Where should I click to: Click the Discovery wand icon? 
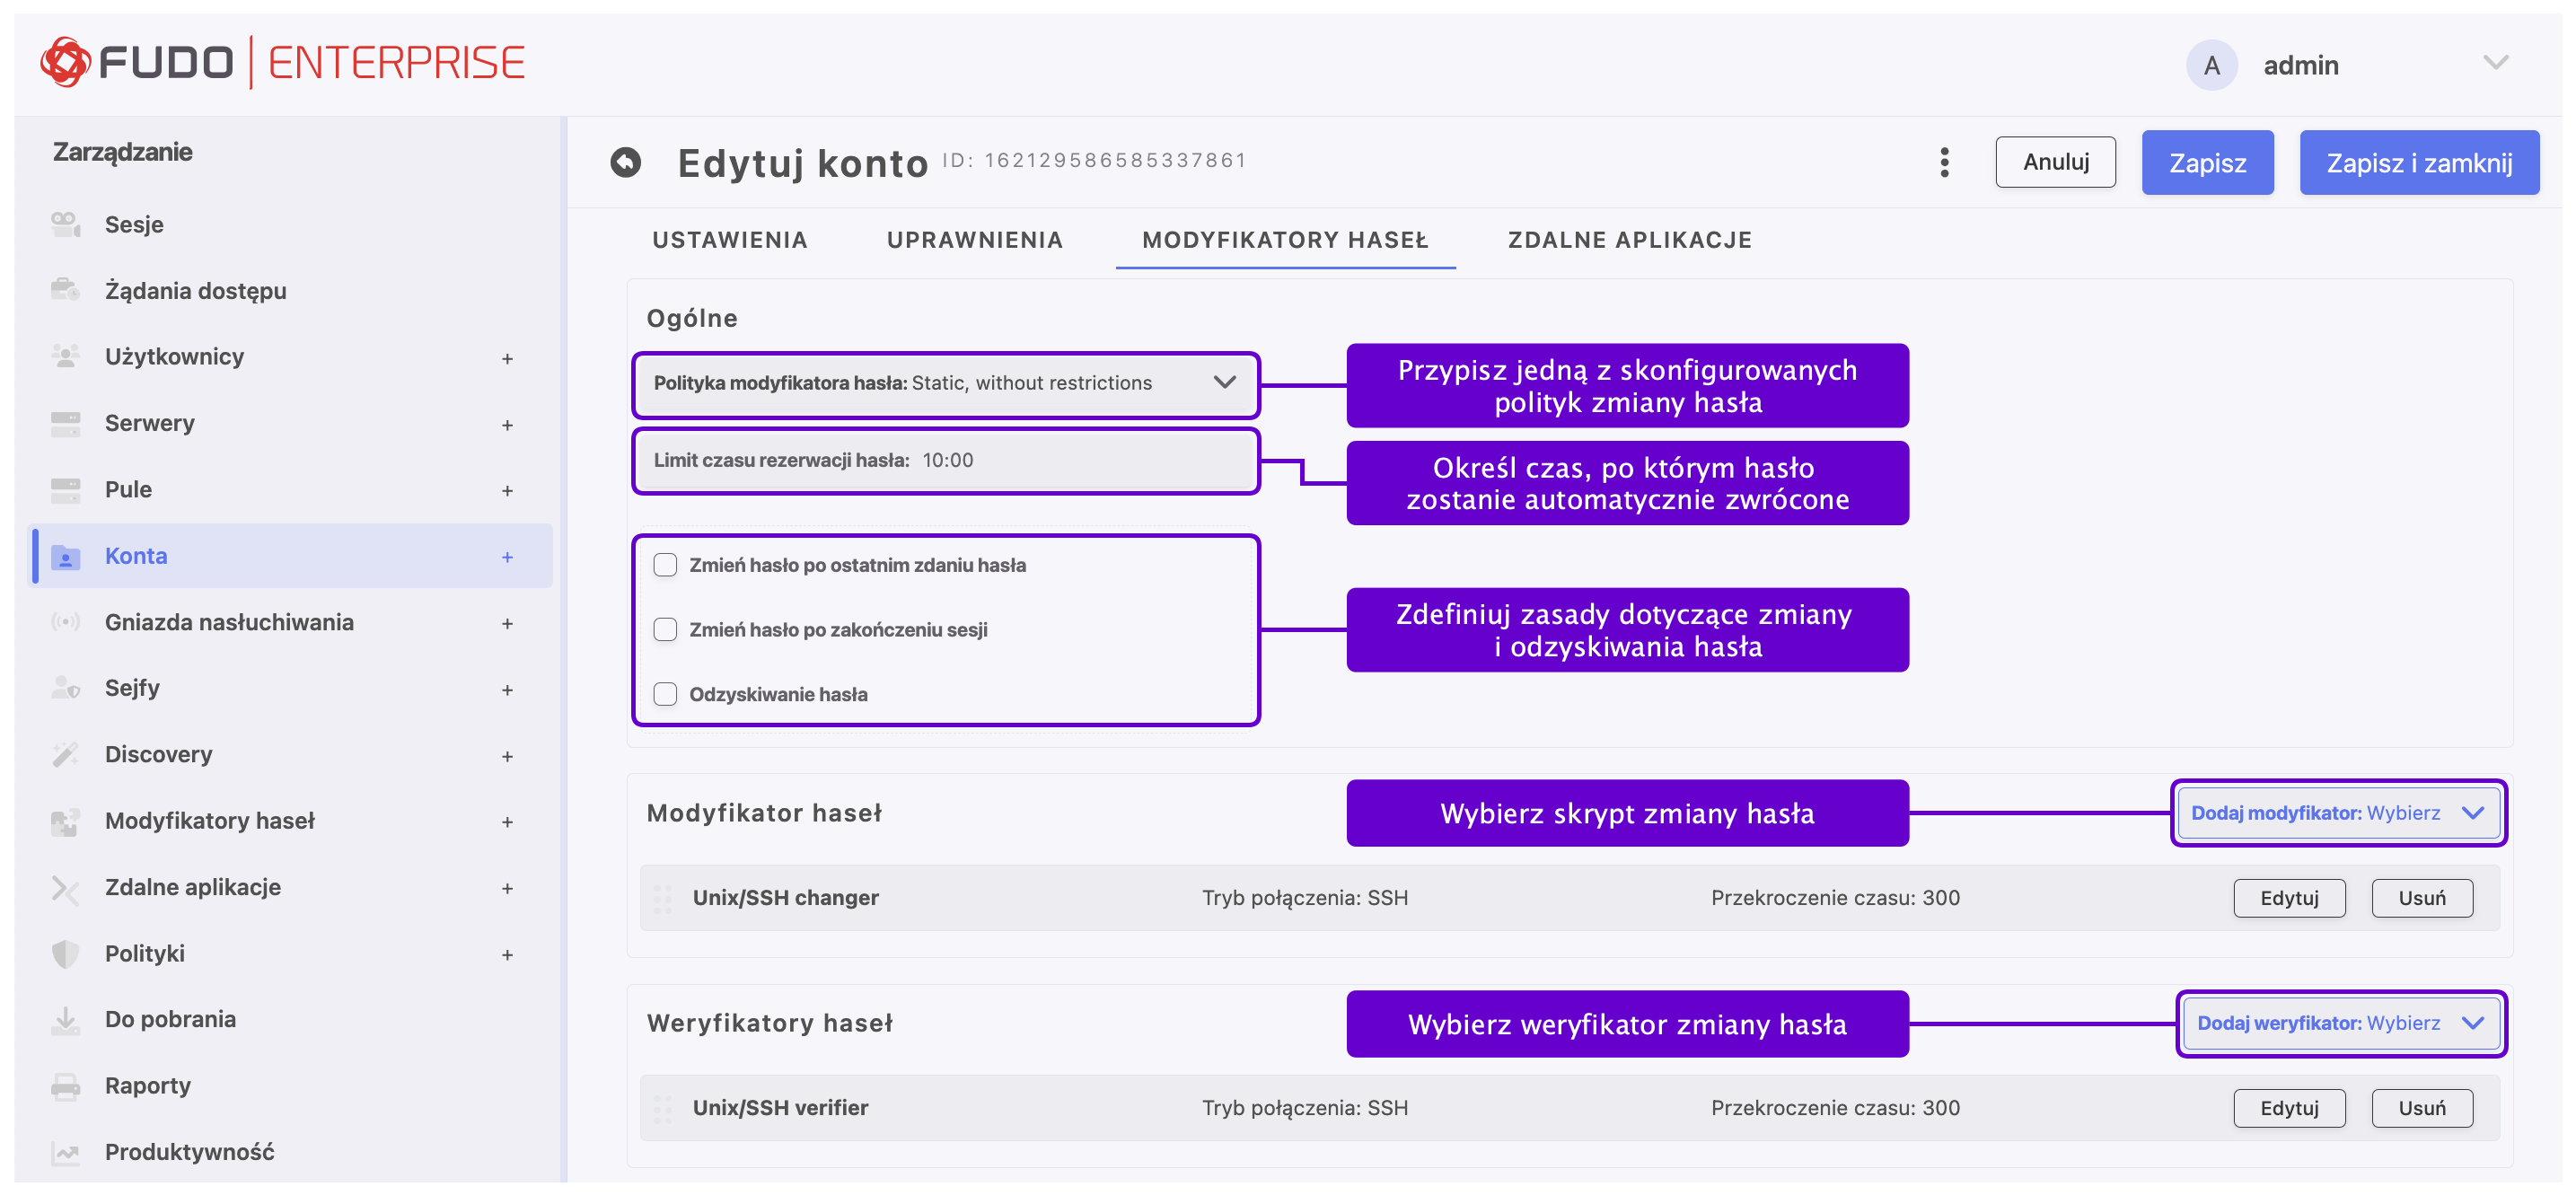(x=66, y=754)
